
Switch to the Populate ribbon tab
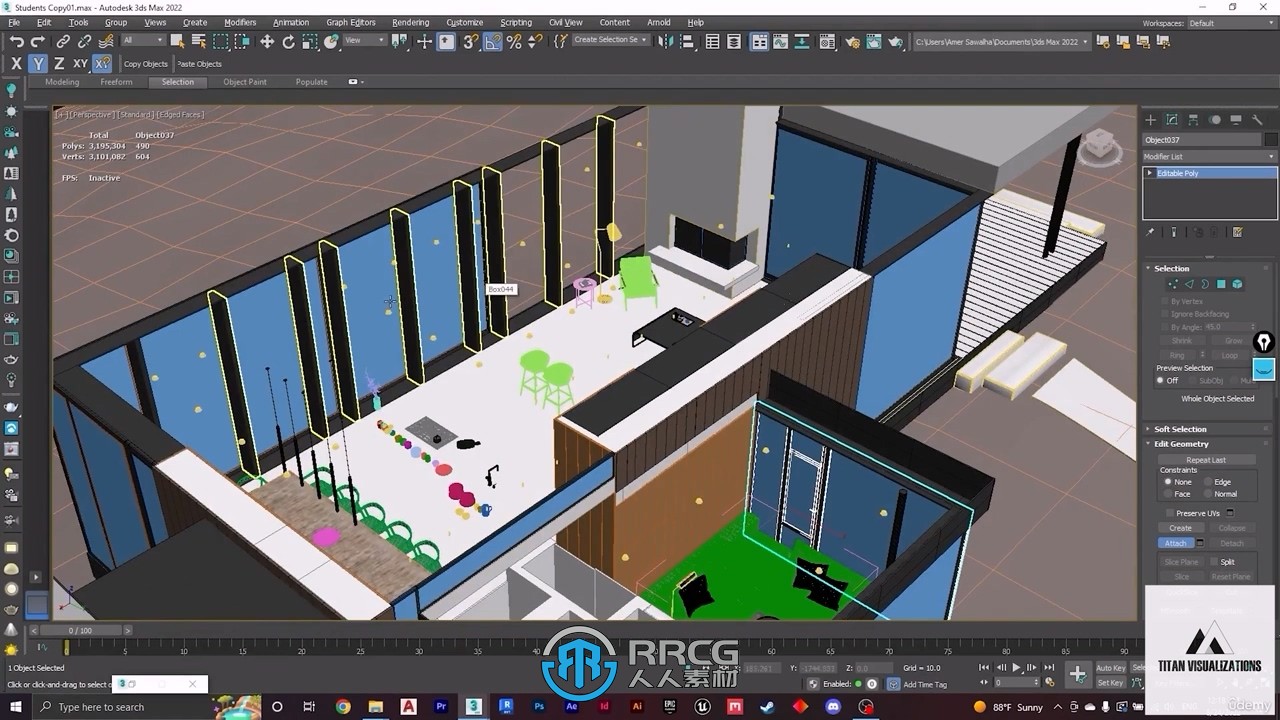[311, 82]
